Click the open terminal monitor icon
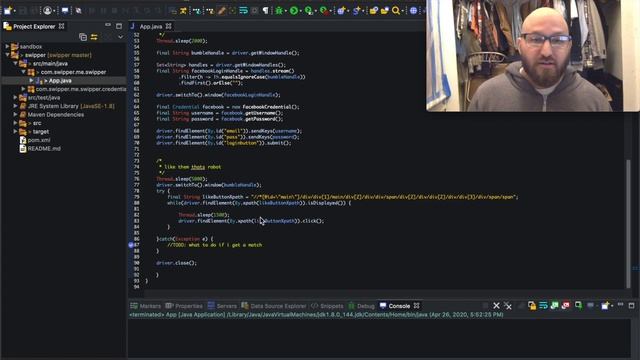This screenshot has width=640, height=360. 65,11
